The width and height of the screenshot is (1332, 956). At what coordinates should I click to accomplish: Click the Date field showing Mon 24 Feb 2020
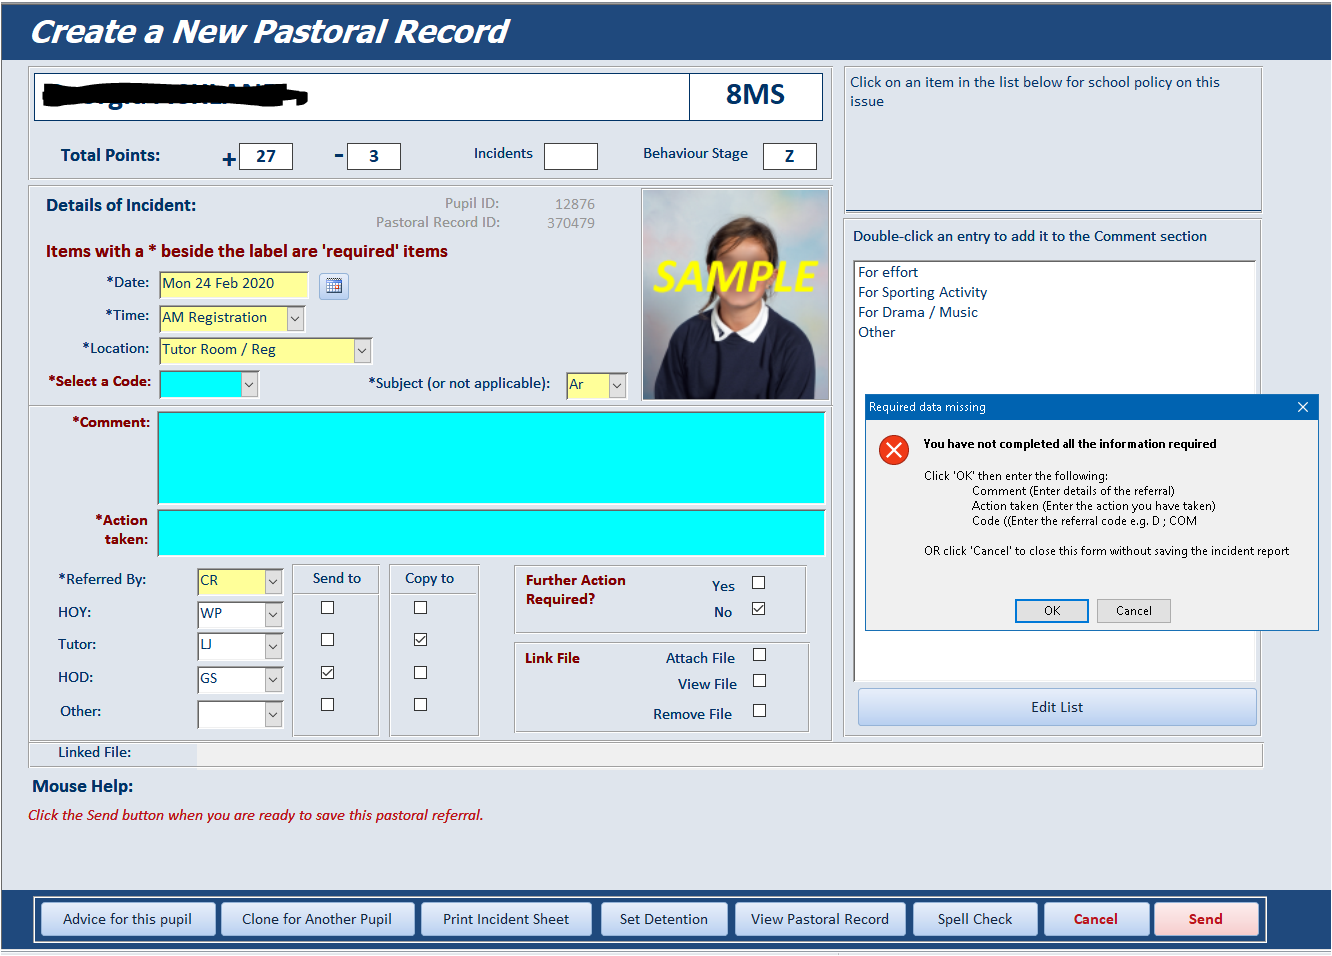tap(234, 284)
